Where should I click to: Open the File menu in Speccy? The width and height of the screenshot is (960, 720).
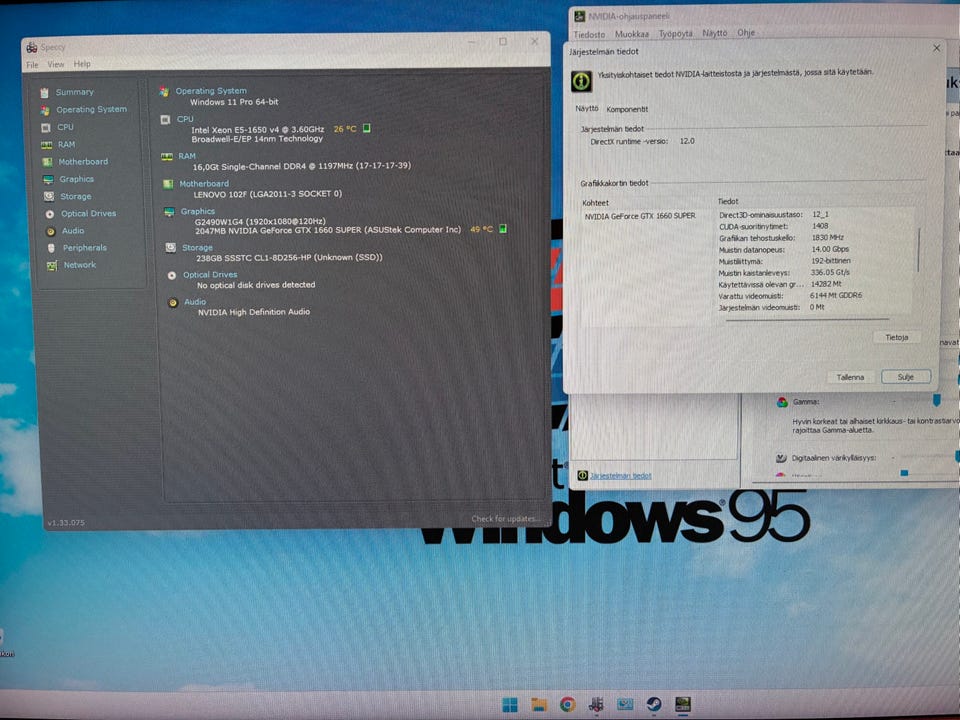pyautogui.click(x=32, y=65)
